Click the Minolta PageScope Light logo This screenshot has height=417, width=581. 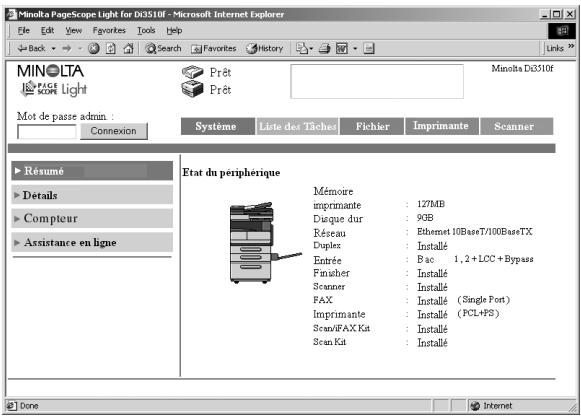pyautogui.click(x=52, y=80)
